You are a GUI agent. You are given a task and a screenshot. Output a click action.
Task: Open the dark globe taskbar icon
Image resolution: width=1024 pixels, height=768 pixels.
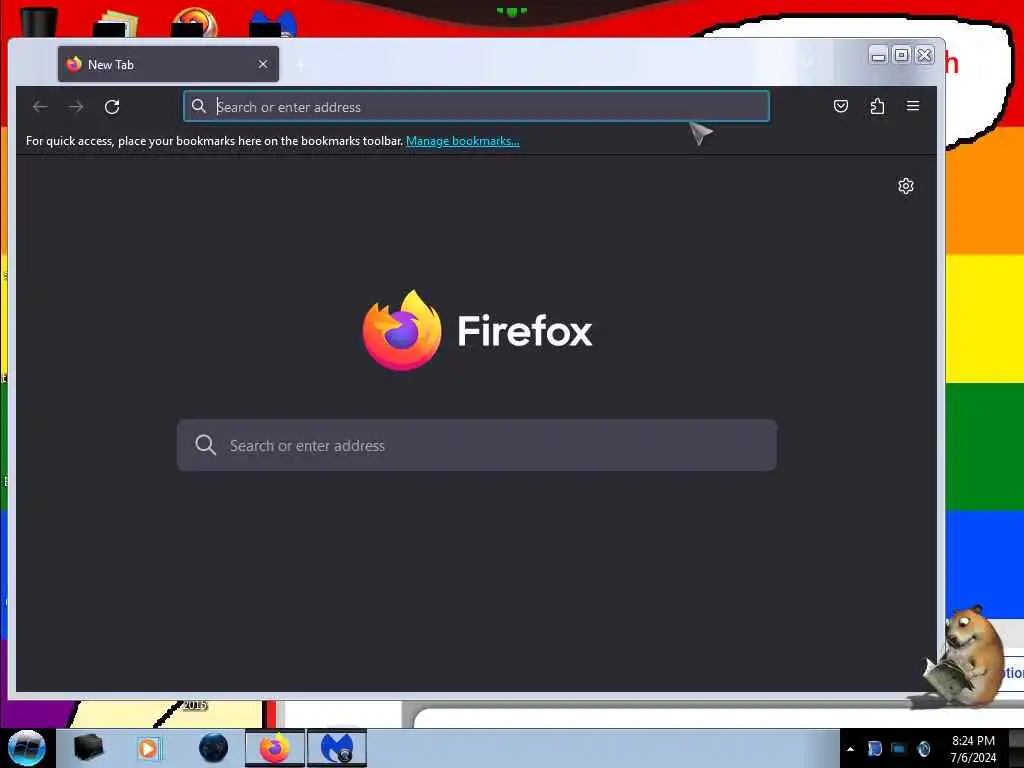click(x=214, y=748)
